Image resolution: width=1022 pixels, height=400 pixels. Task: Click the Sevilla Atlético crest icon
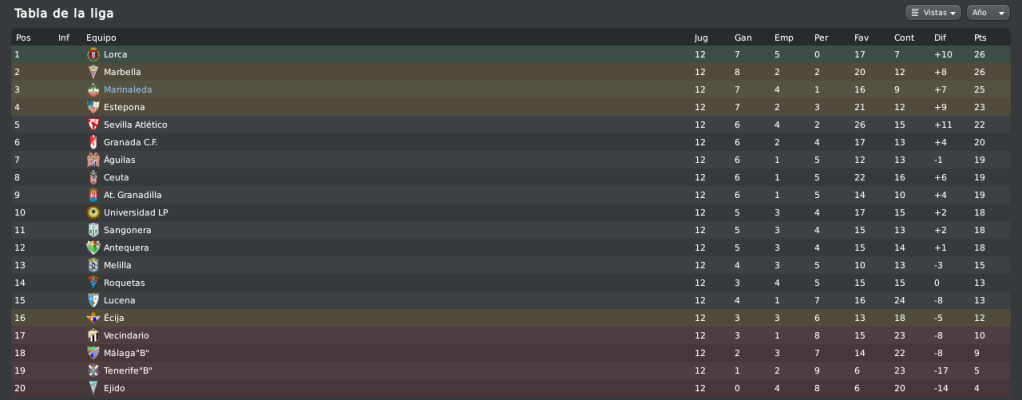coord(94,125)
